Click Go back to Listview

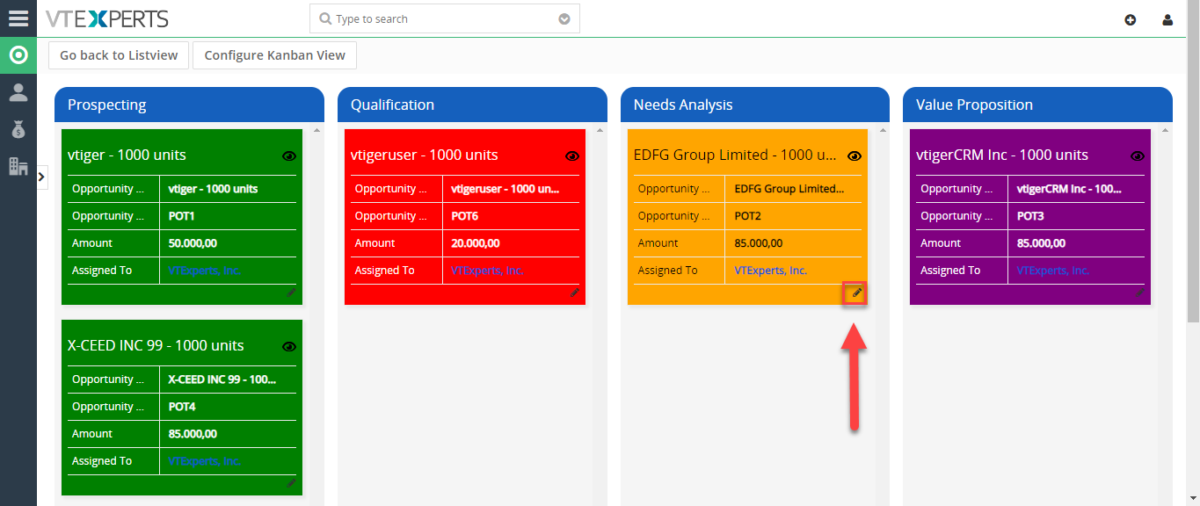click(119, 55)
